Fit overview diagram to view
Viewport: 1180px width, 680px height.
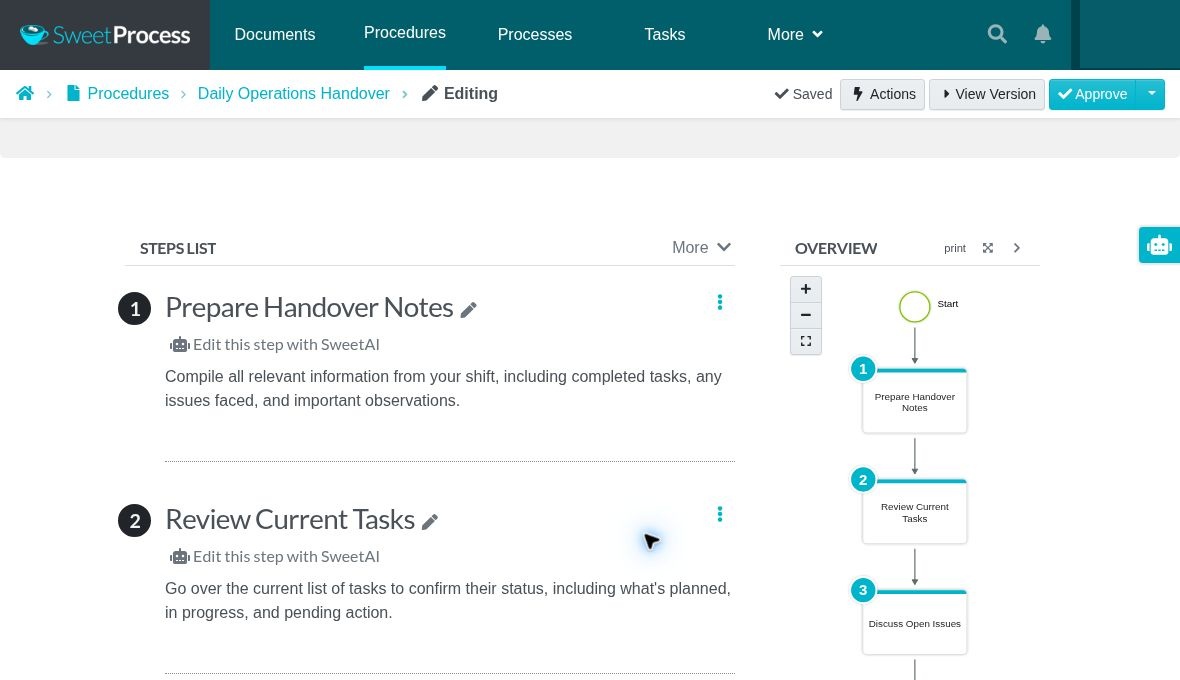(x=806, y=342)
